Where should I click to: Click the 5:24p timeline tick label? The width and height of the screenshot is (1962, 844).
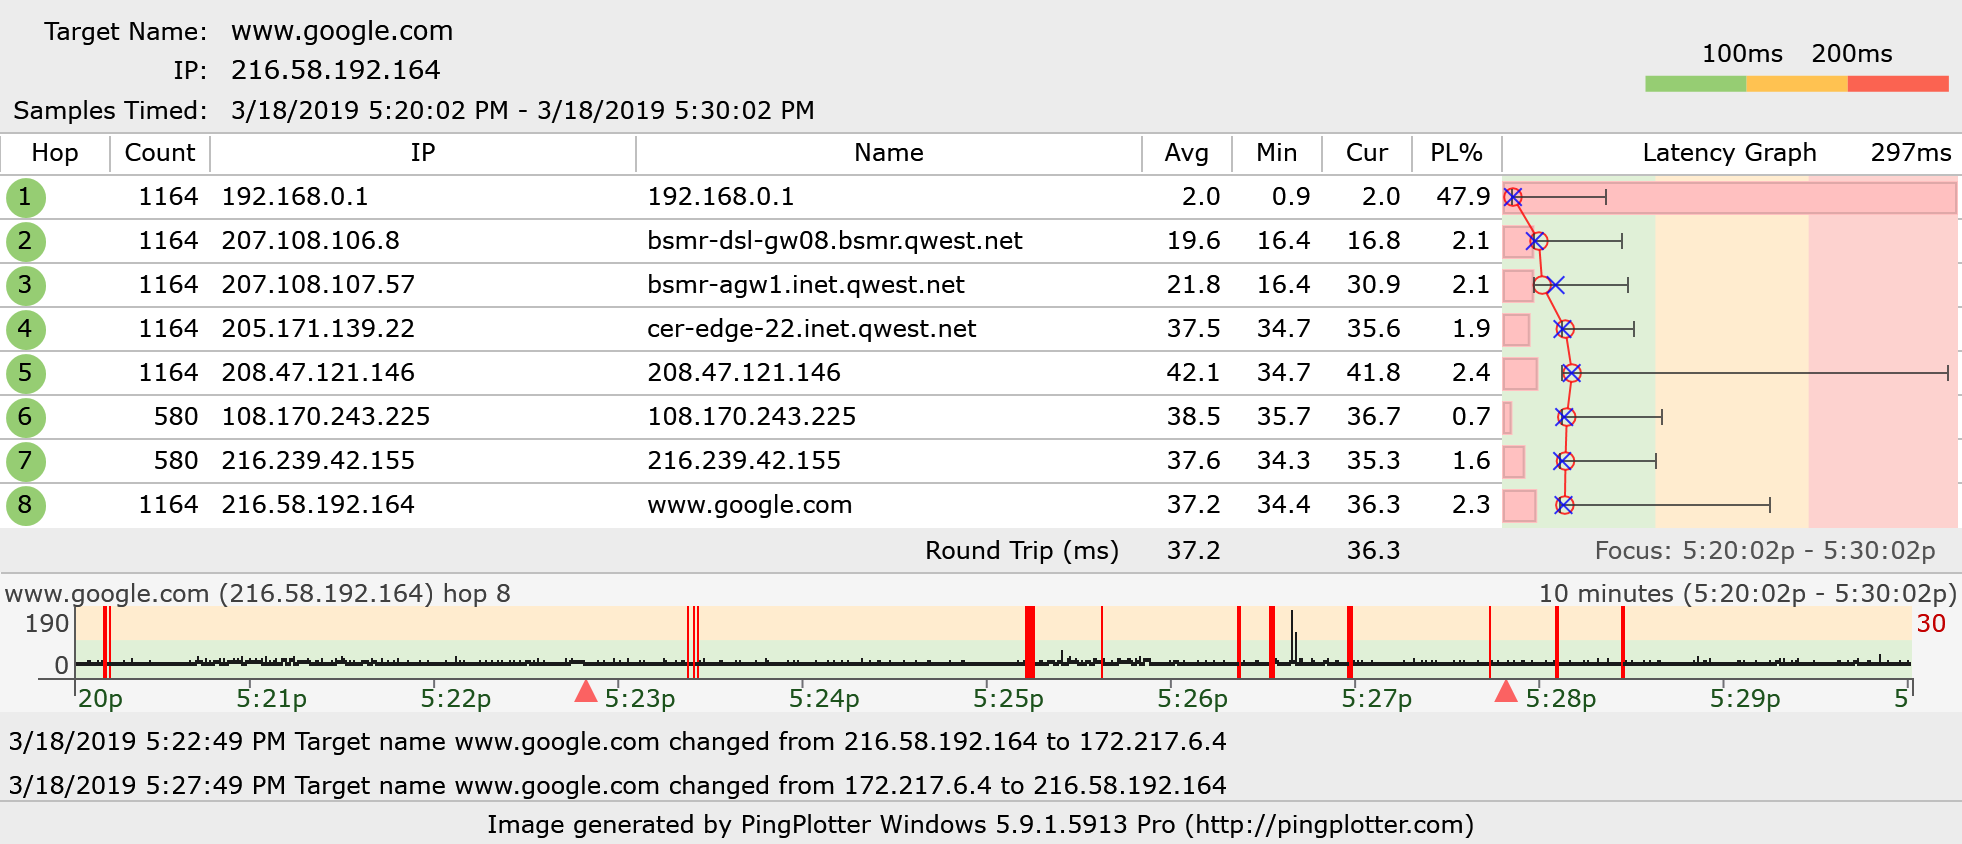(824, 699)
